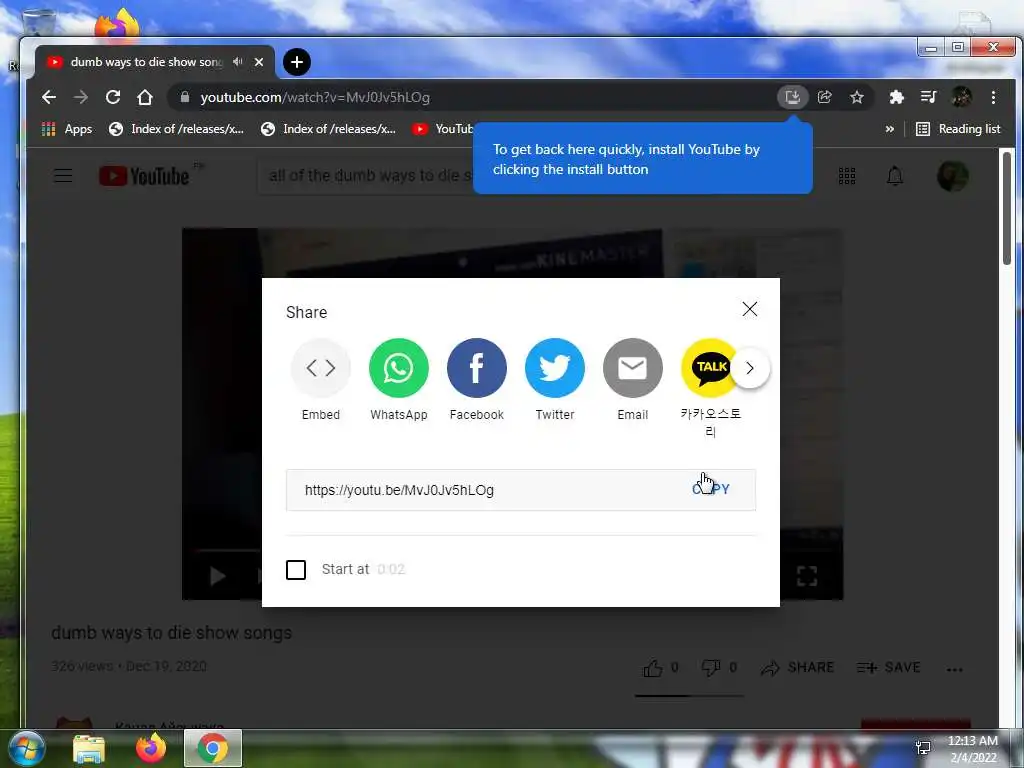
Task: Reload the YouTube page
Action: (x=113, y=97)
